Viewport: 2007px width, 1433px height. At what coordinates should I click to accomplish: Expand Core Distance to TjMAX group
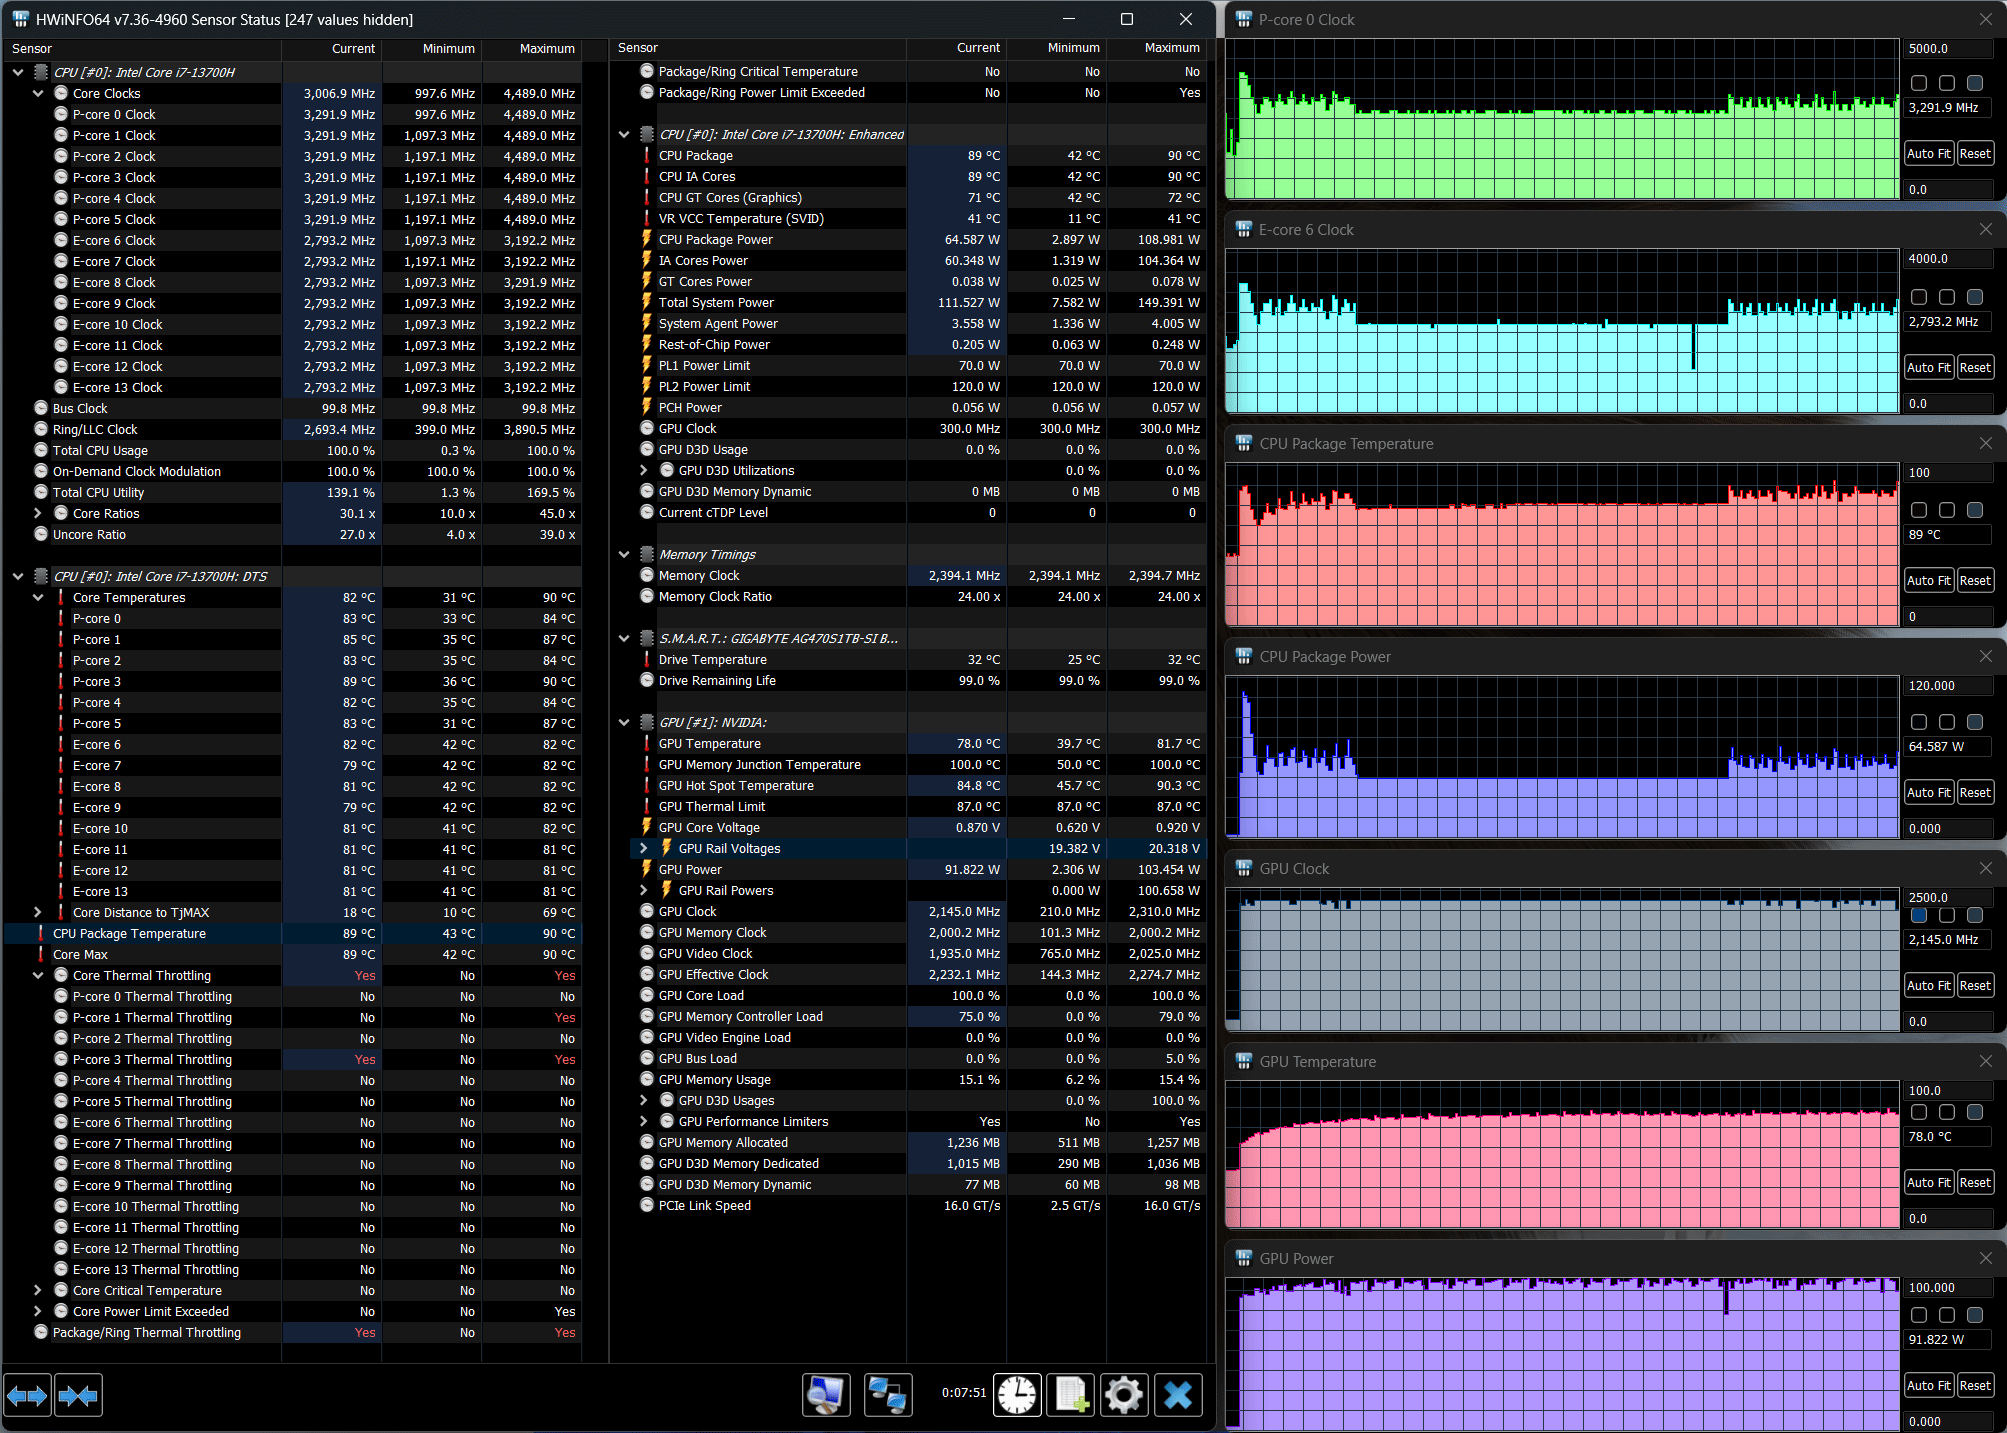(x=38, y=912)
